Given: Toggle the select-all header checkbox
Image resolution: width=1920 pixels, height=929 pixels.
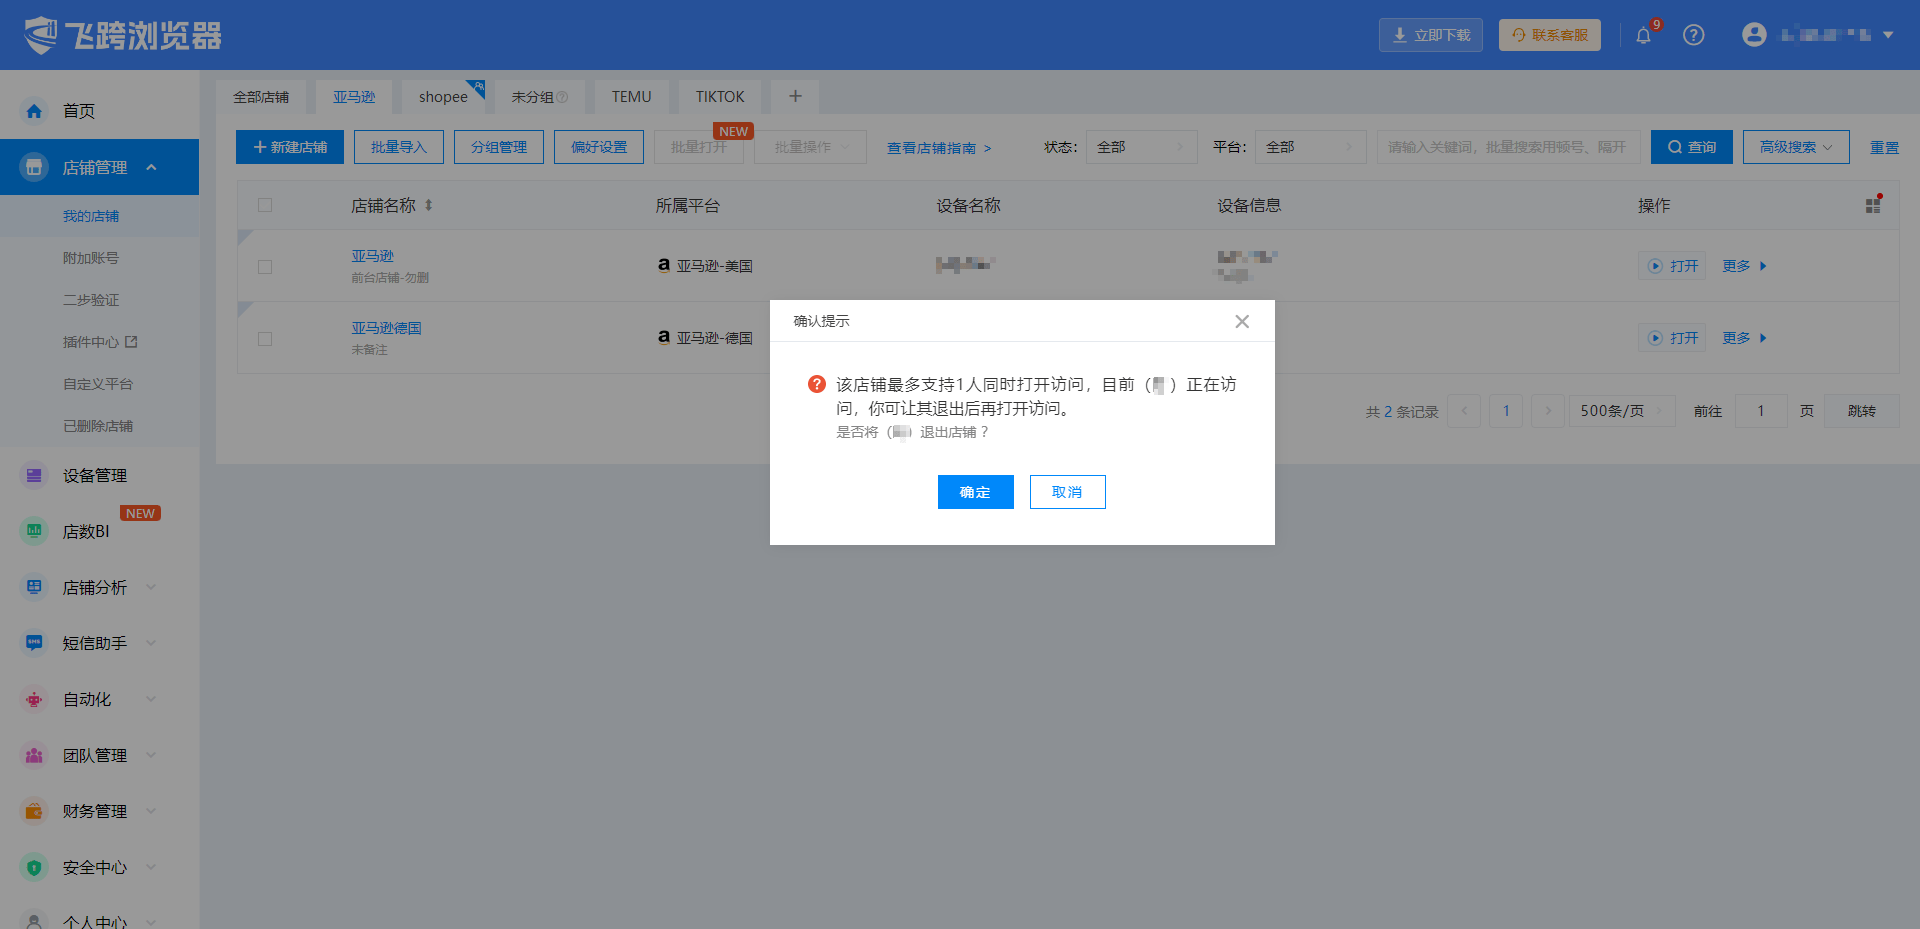Looking at the screenshot, I should click(x=265, y=205).
